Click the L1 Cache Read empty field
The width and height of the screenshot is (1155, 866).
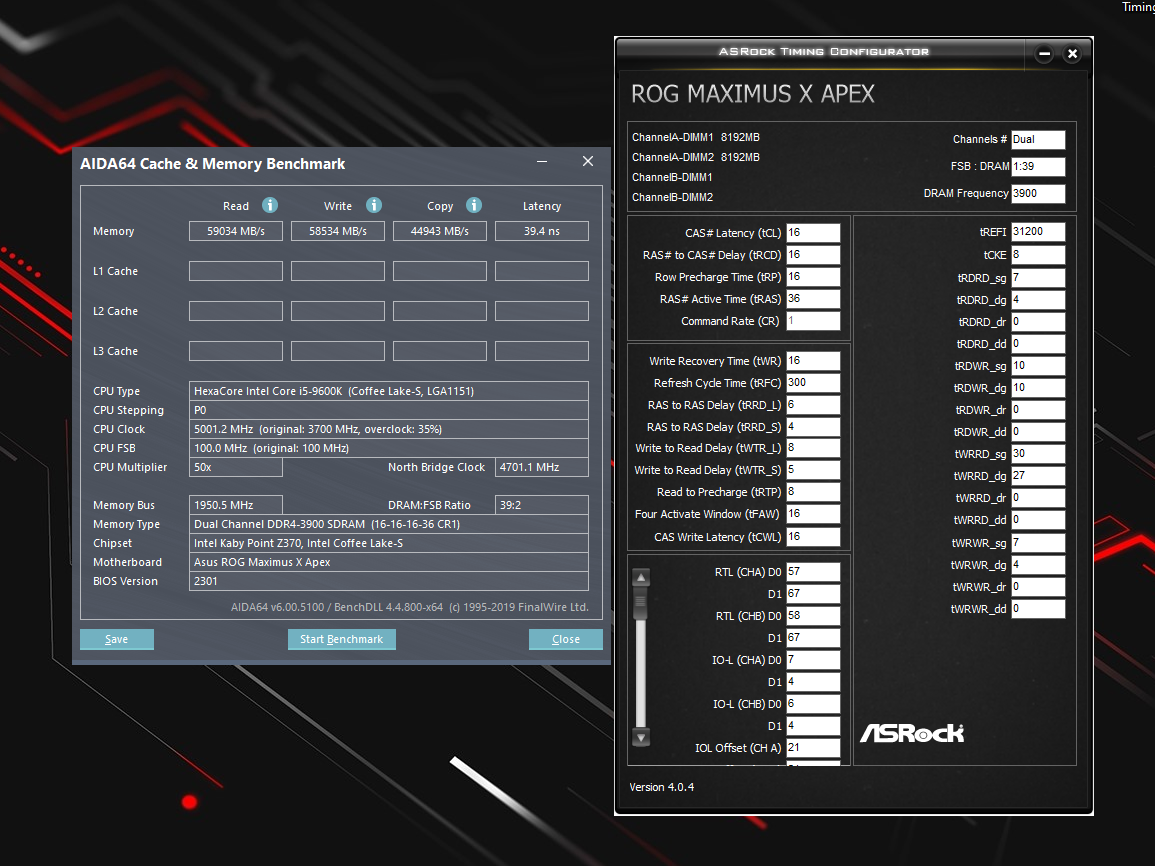[x=236, y=271]
